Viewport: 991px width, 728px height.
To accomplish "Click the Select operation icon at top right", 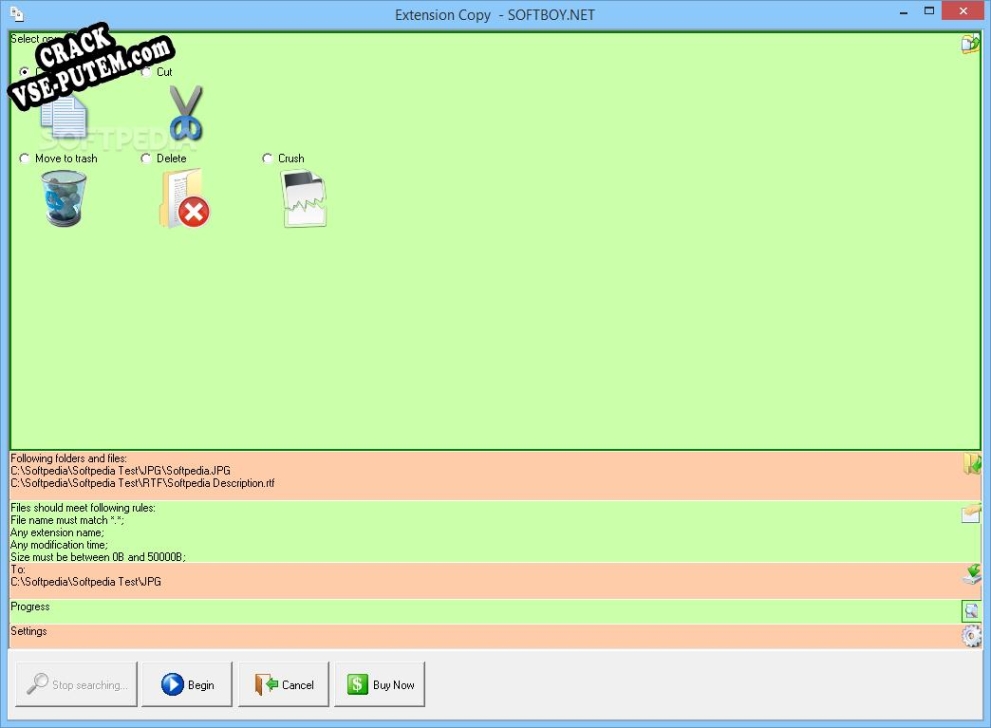I will point(970,44).
